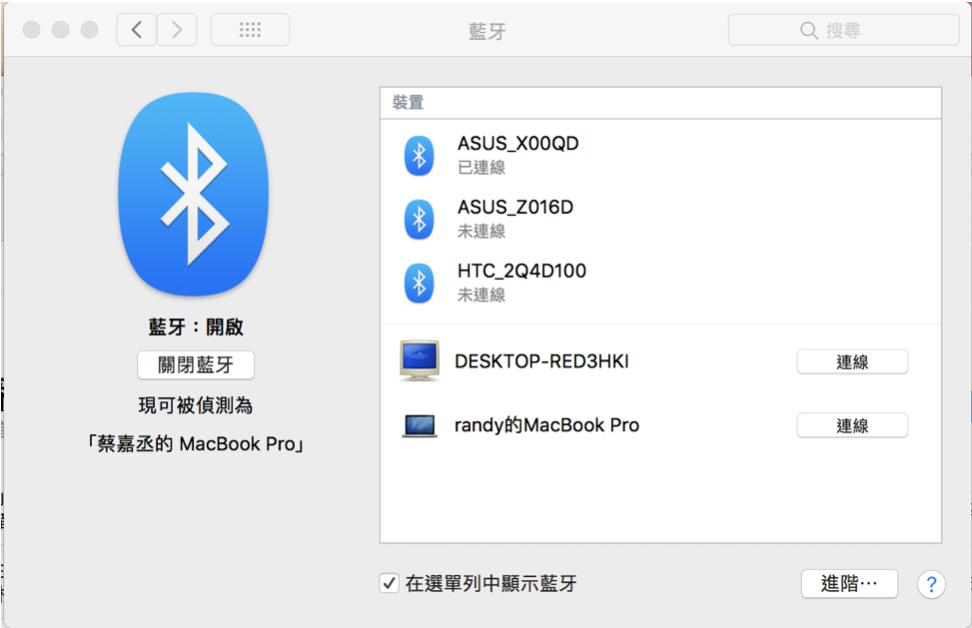Click the 在選單列中顯示藍牙 label text
The width and height of the screenshot is (972, 628).
[491, 583]
